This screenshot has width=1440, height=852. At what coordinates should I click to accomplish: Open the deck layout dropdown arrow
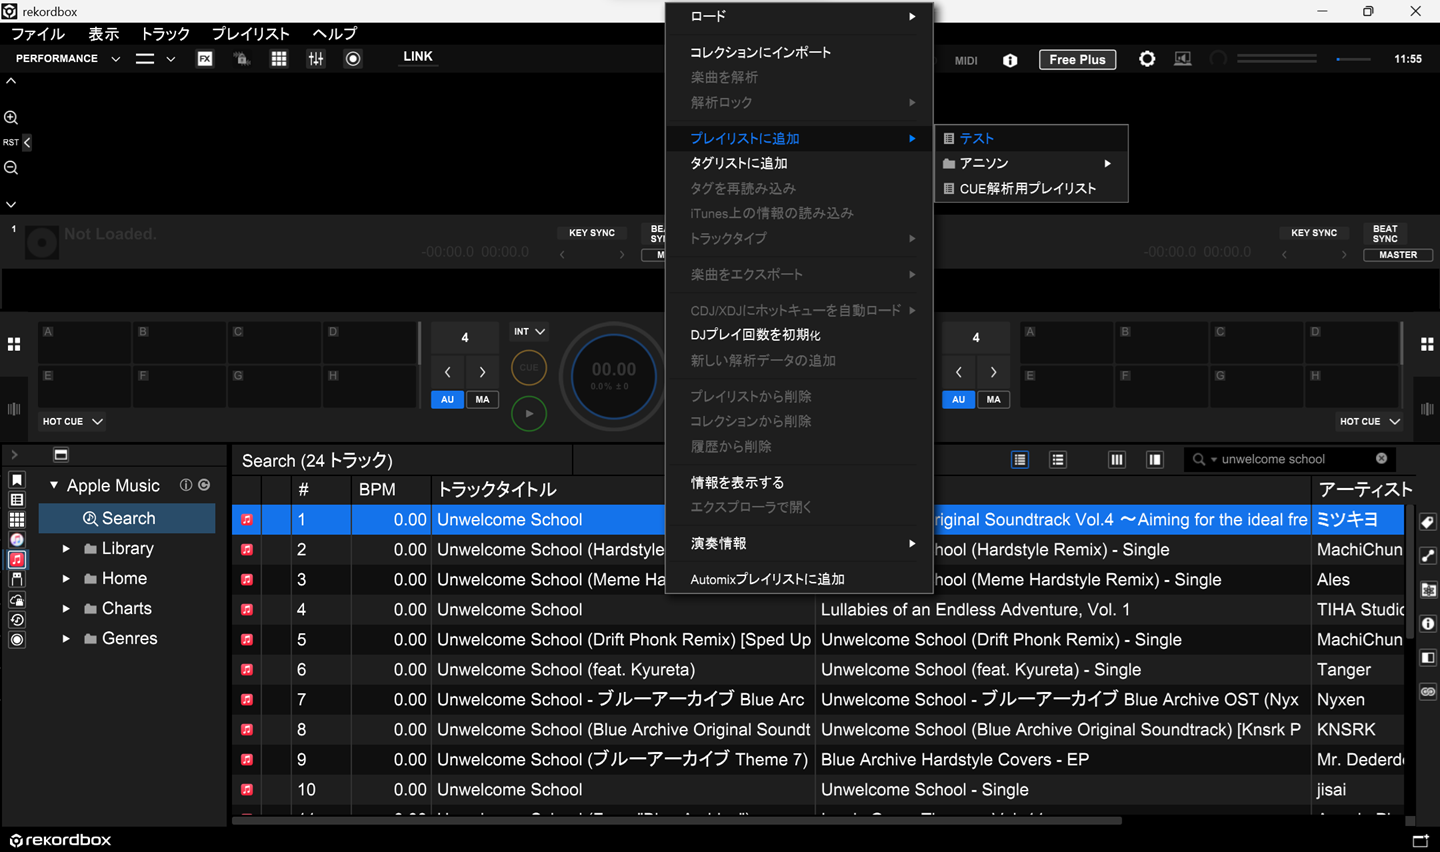click(171, 59)
